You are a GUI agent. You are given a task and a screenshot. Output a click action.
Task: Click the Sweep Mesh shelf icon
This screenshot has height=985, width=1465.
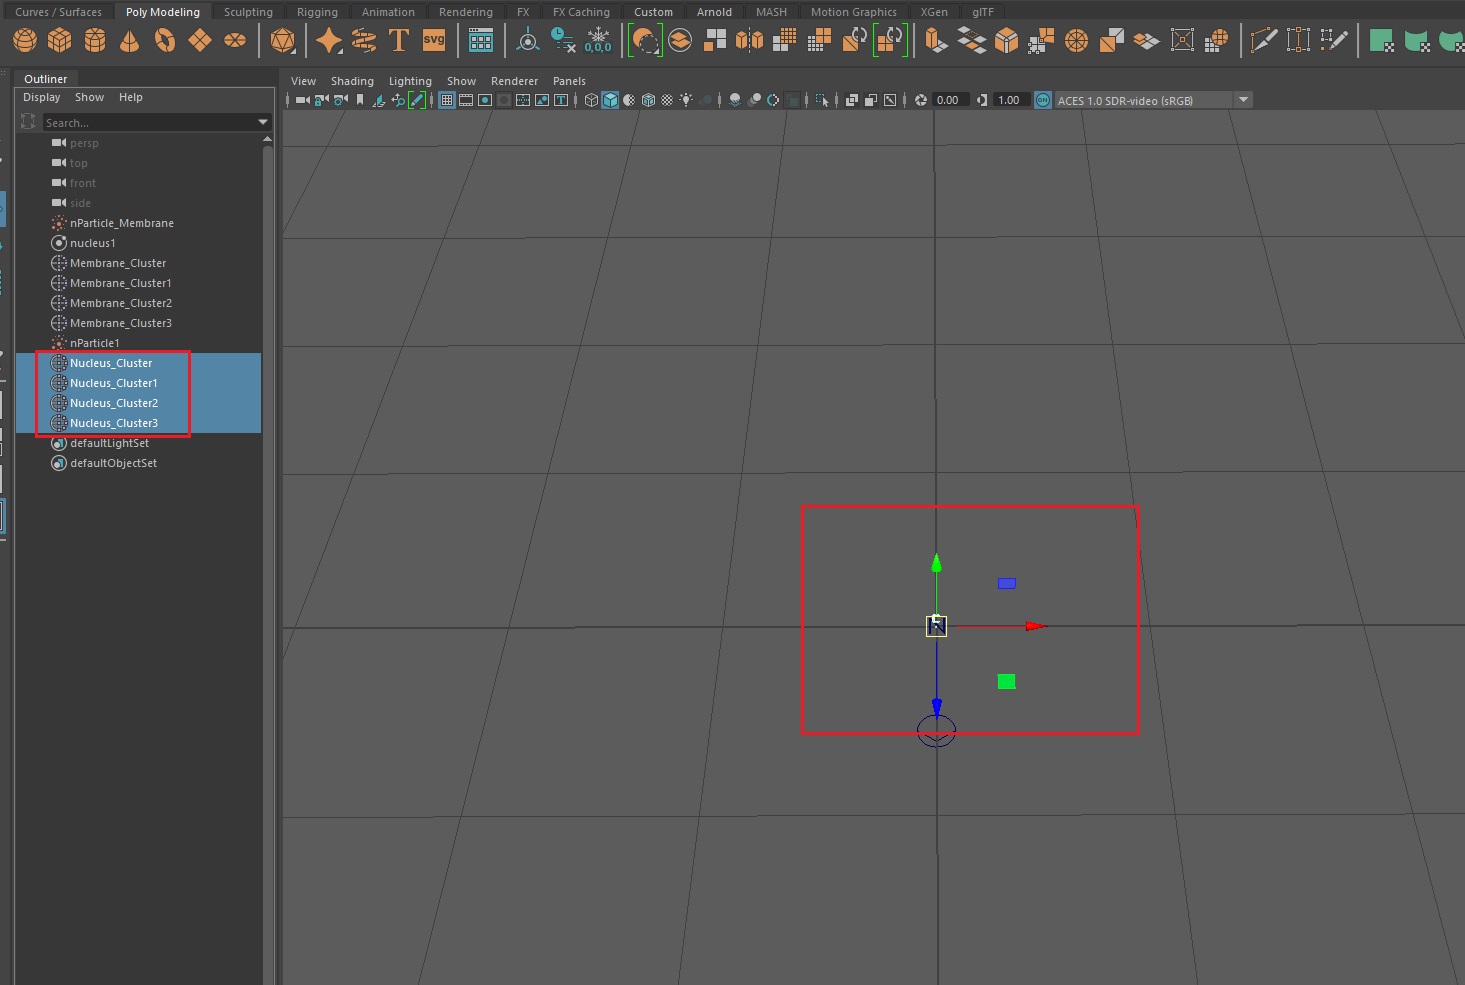coord(364,41)
